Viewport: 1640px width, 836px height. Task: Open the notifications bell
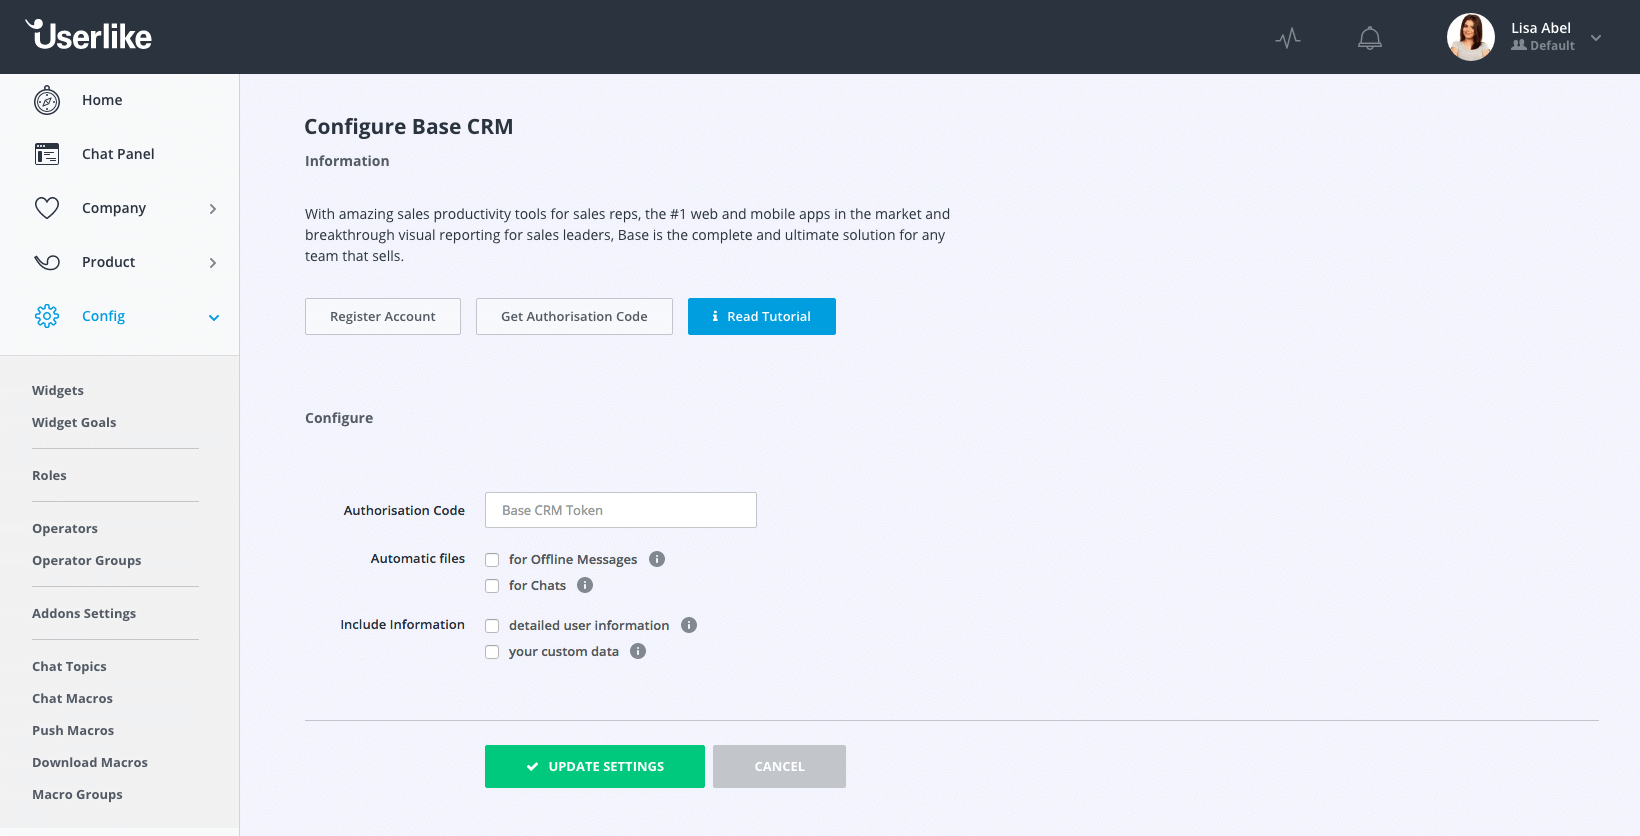pyautogui.click(x=1370, y=38)
